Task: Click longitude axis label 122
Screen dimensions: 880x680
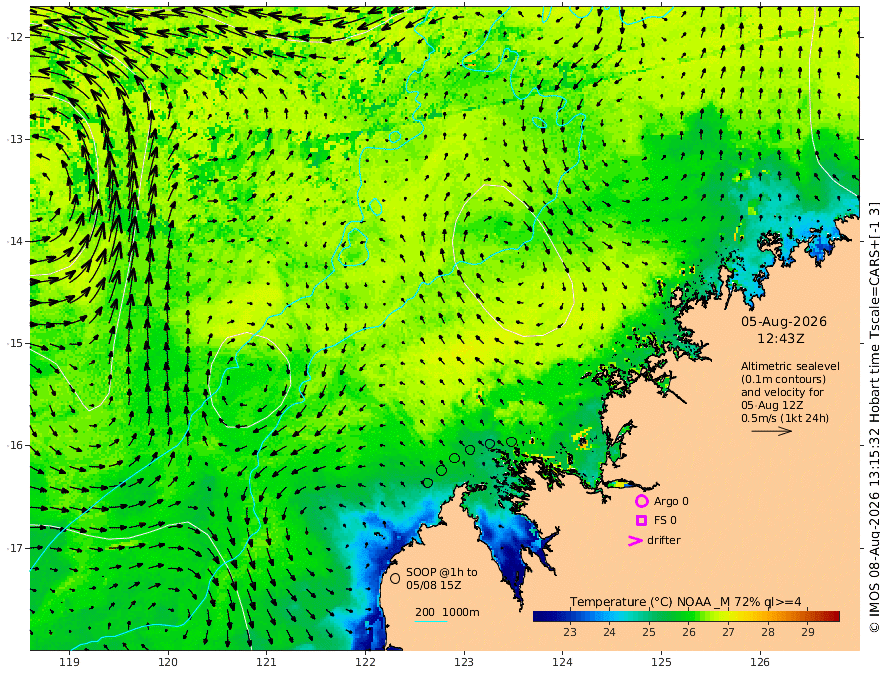Action: [365, 662]
